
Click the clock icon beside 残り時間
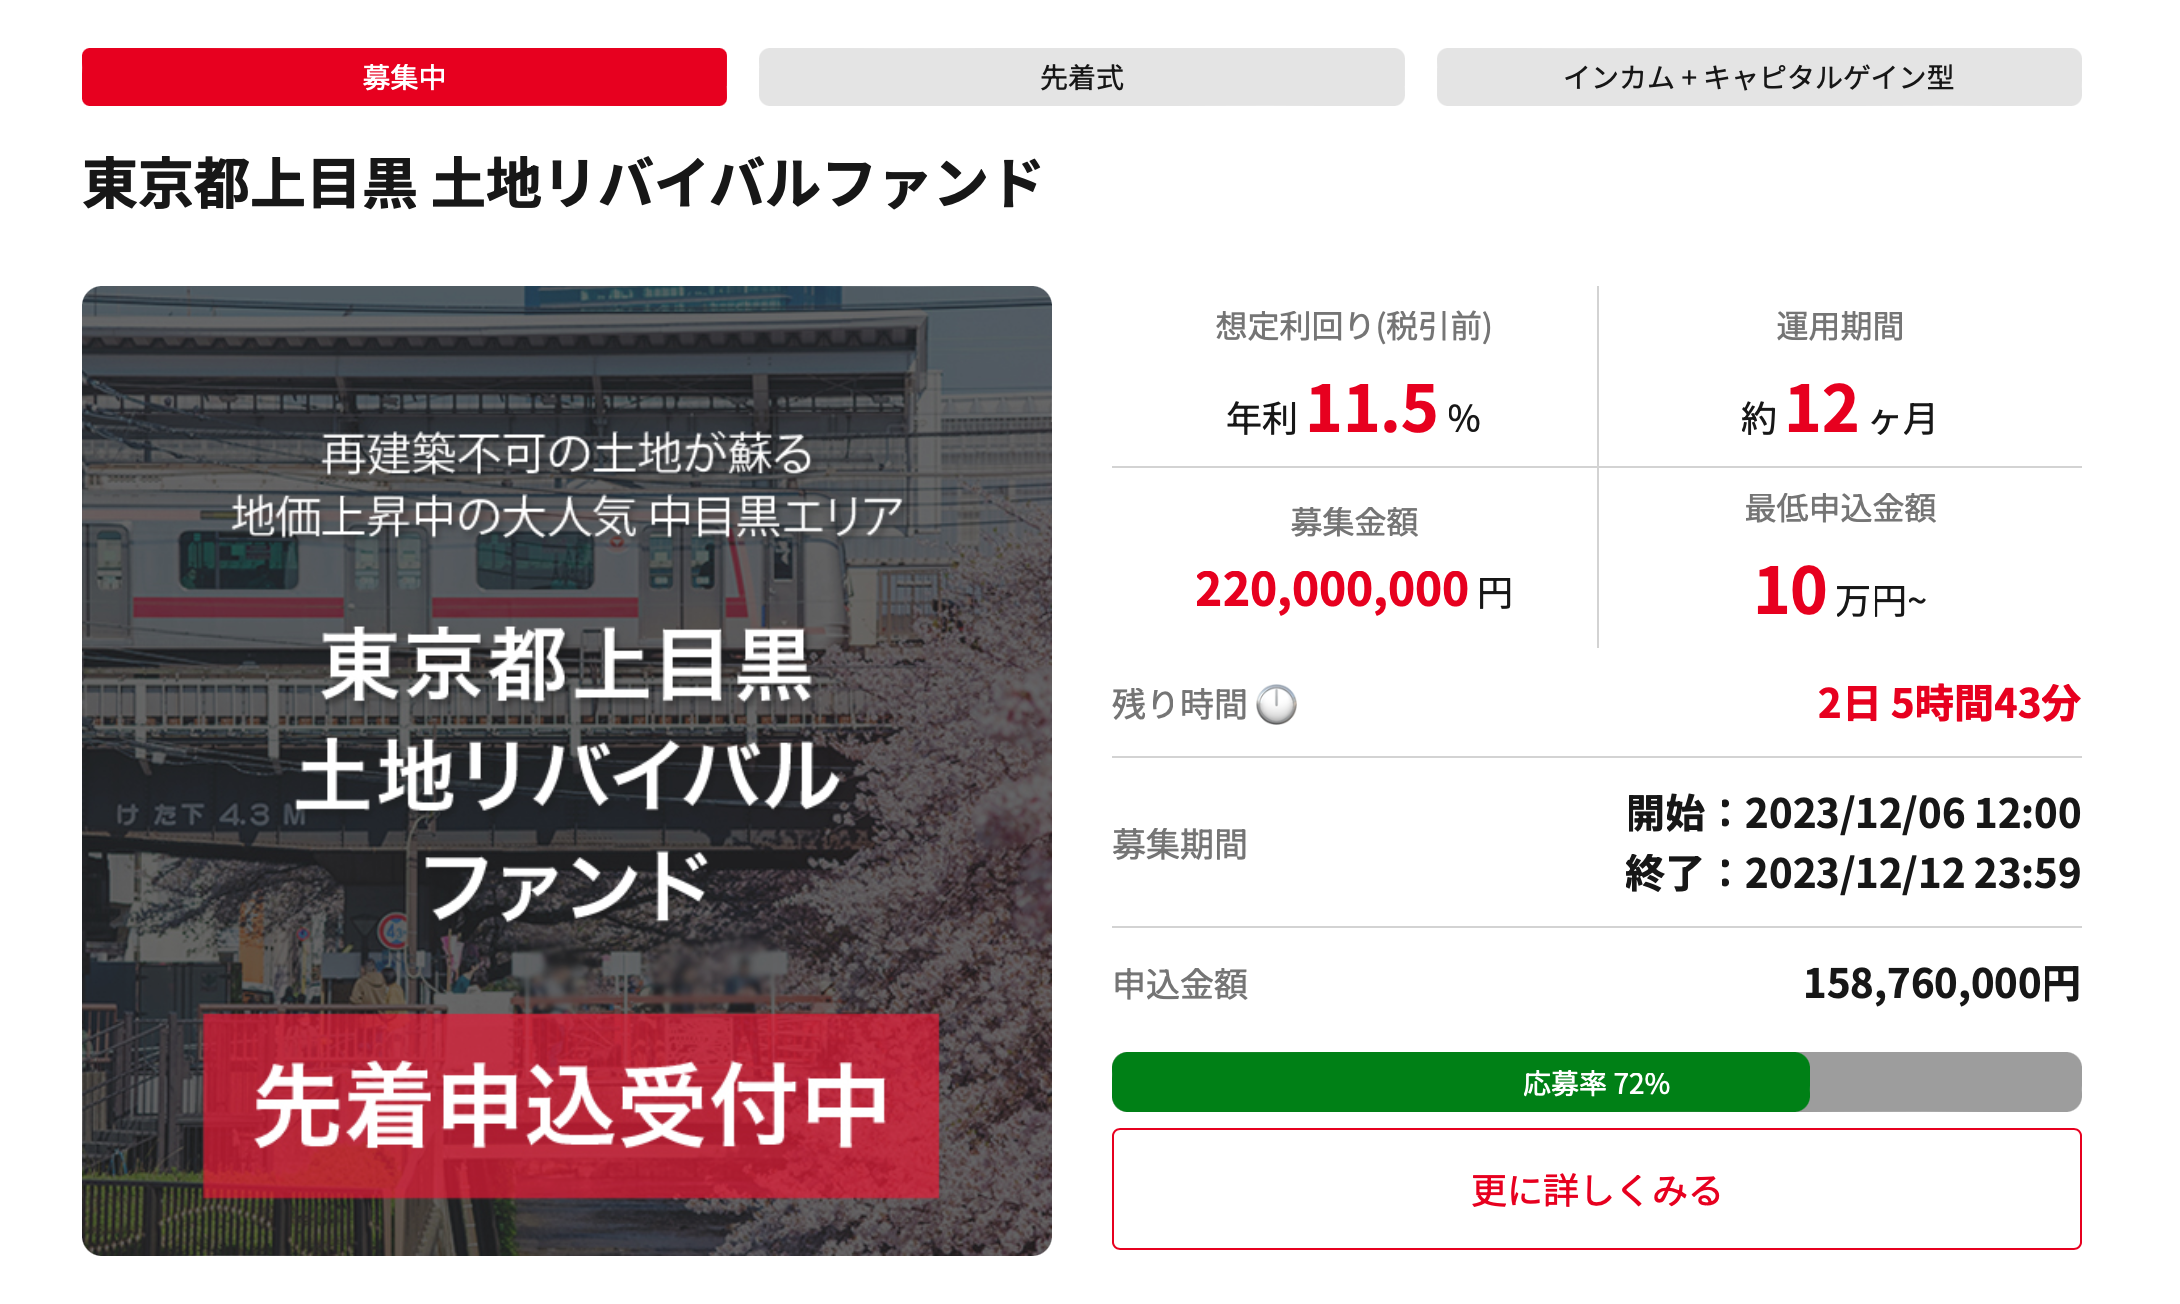1276,705
